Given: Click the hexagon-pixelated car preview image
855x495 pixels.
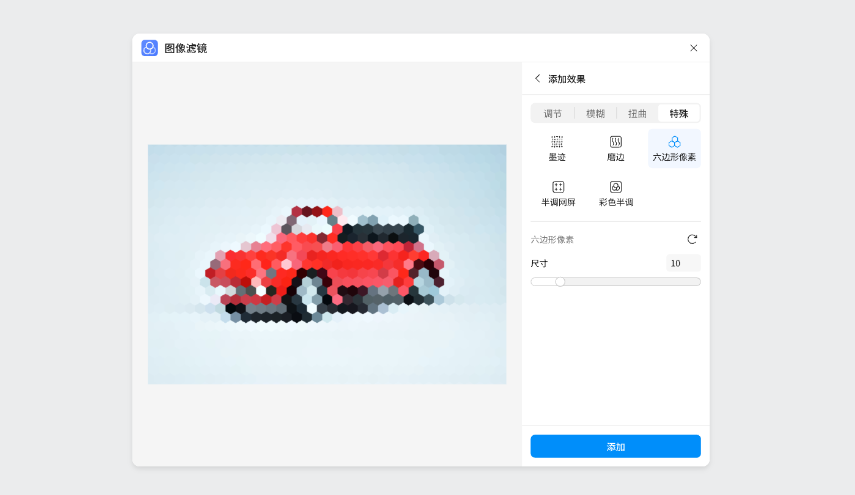Looking at the screenshot, I should (x=327, y=264).
